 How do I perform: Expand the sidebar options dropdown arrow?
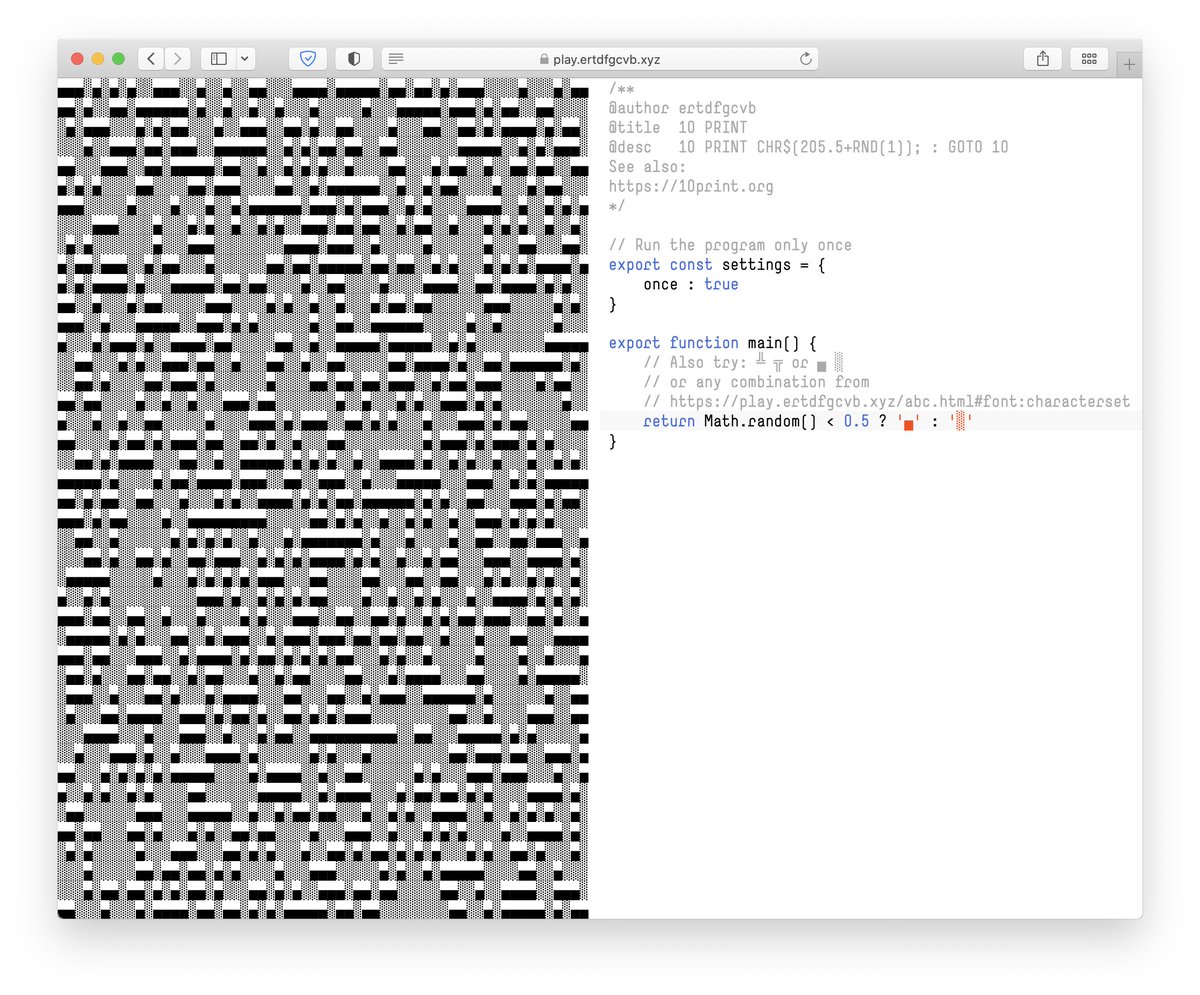(x=246, y=59)
